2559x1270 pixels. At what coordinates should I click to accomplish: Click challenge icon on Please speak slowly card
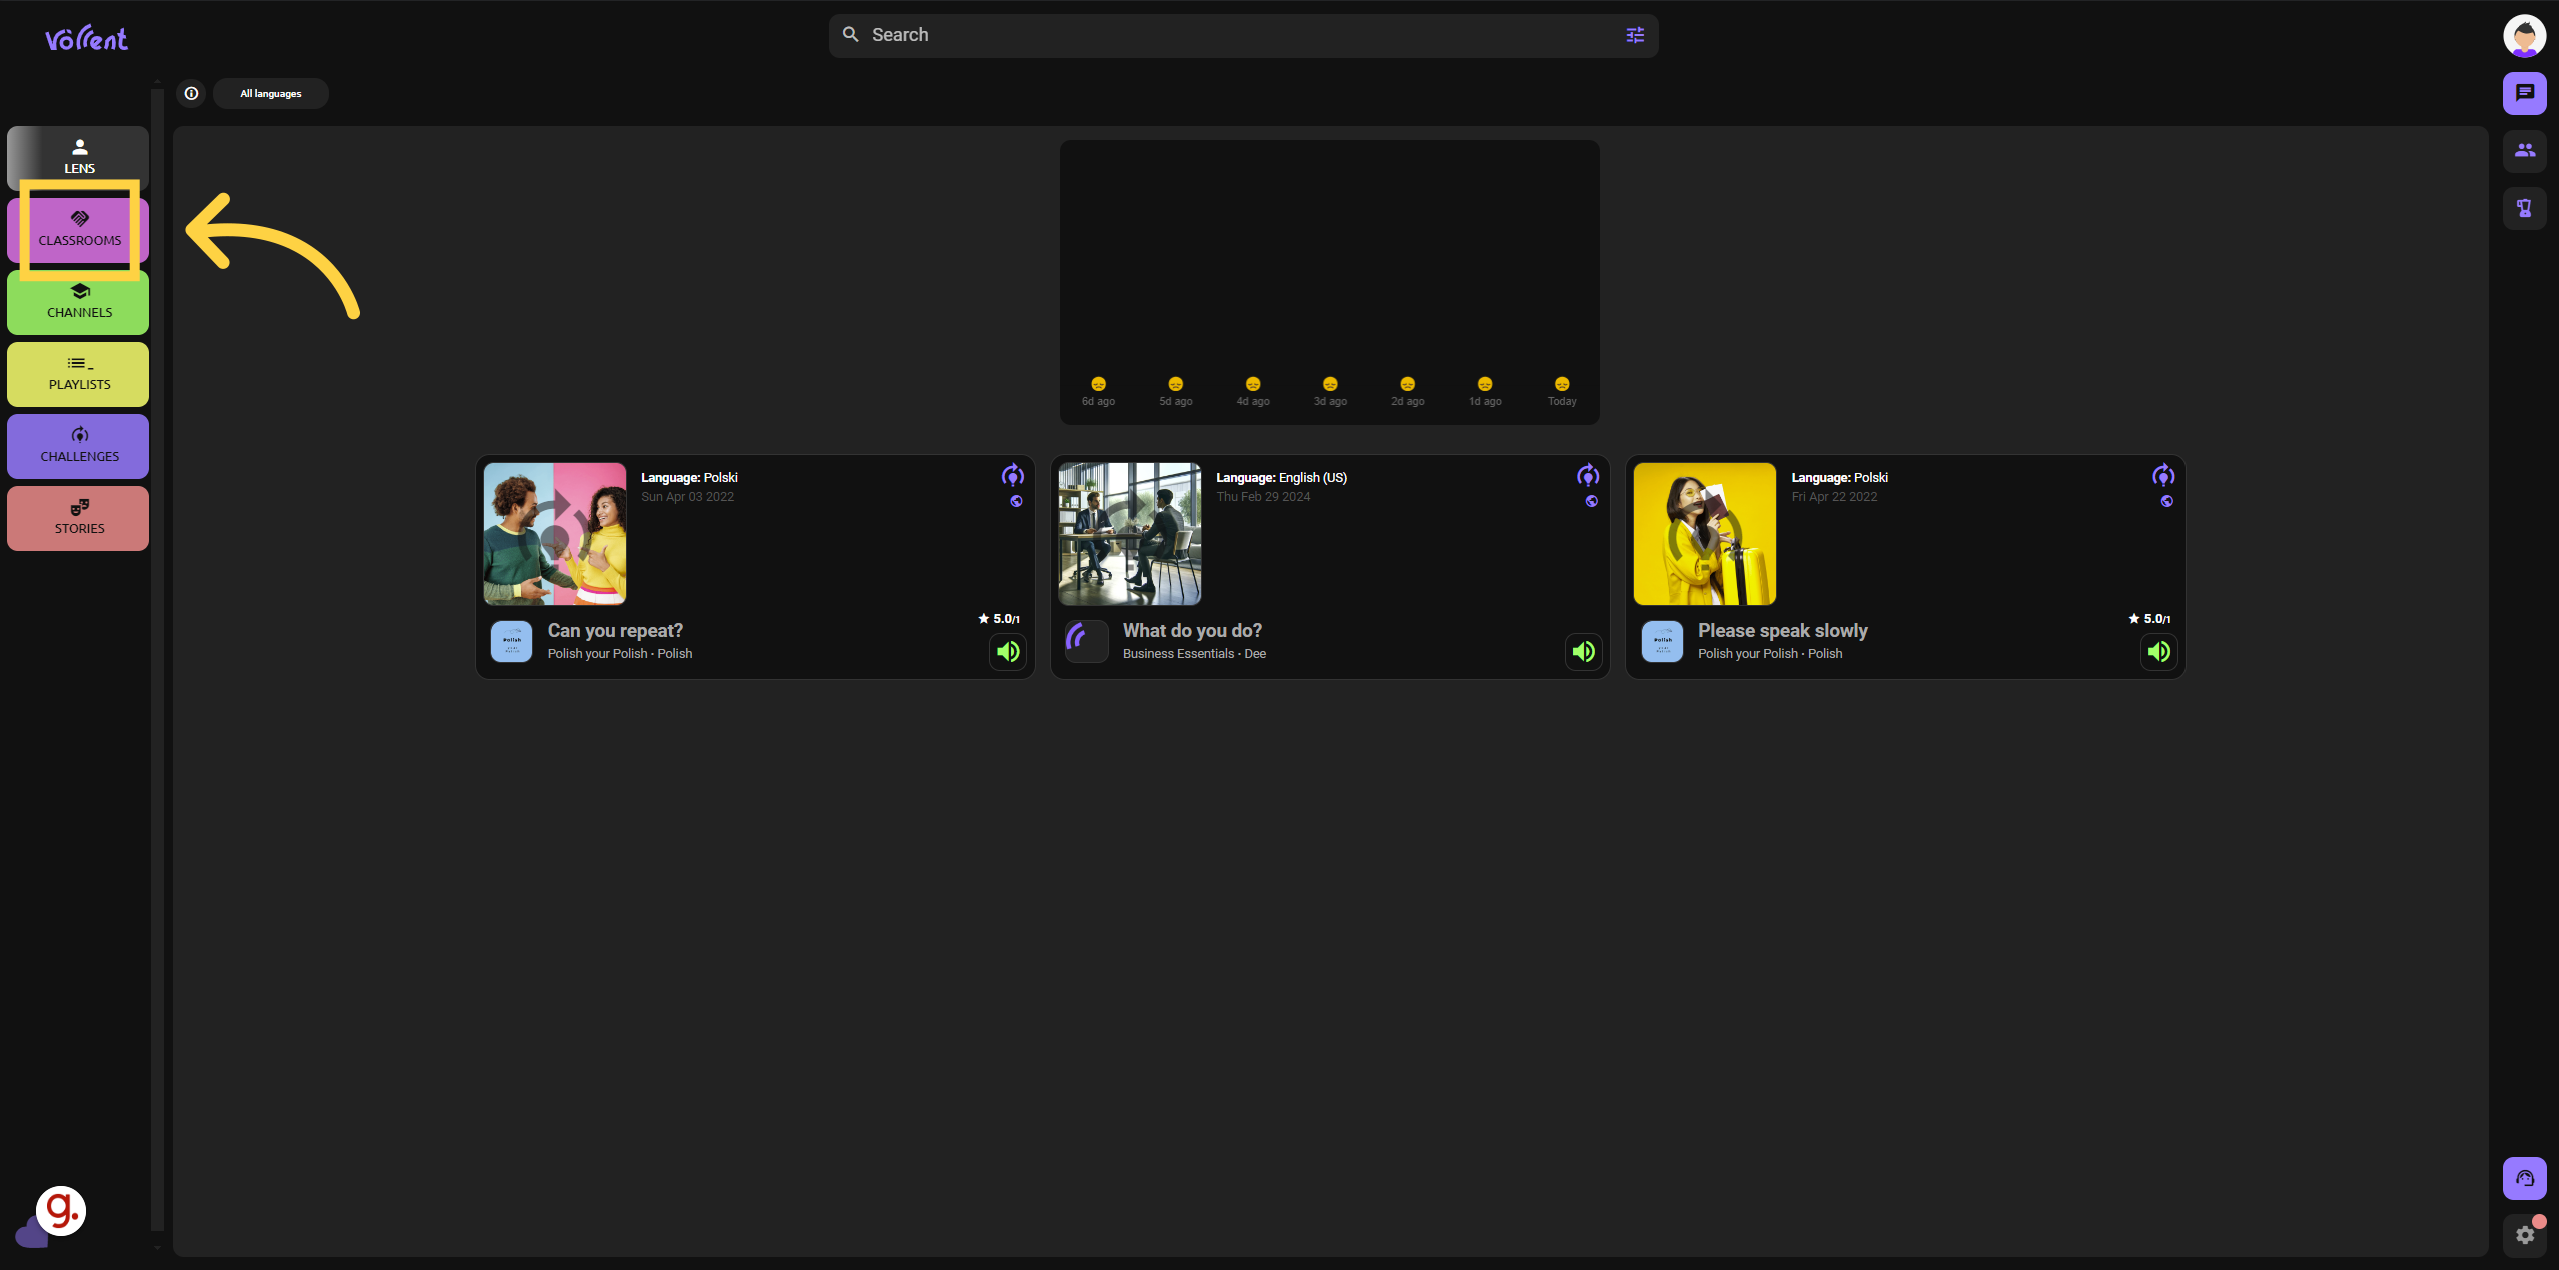tap(2163, 475)
